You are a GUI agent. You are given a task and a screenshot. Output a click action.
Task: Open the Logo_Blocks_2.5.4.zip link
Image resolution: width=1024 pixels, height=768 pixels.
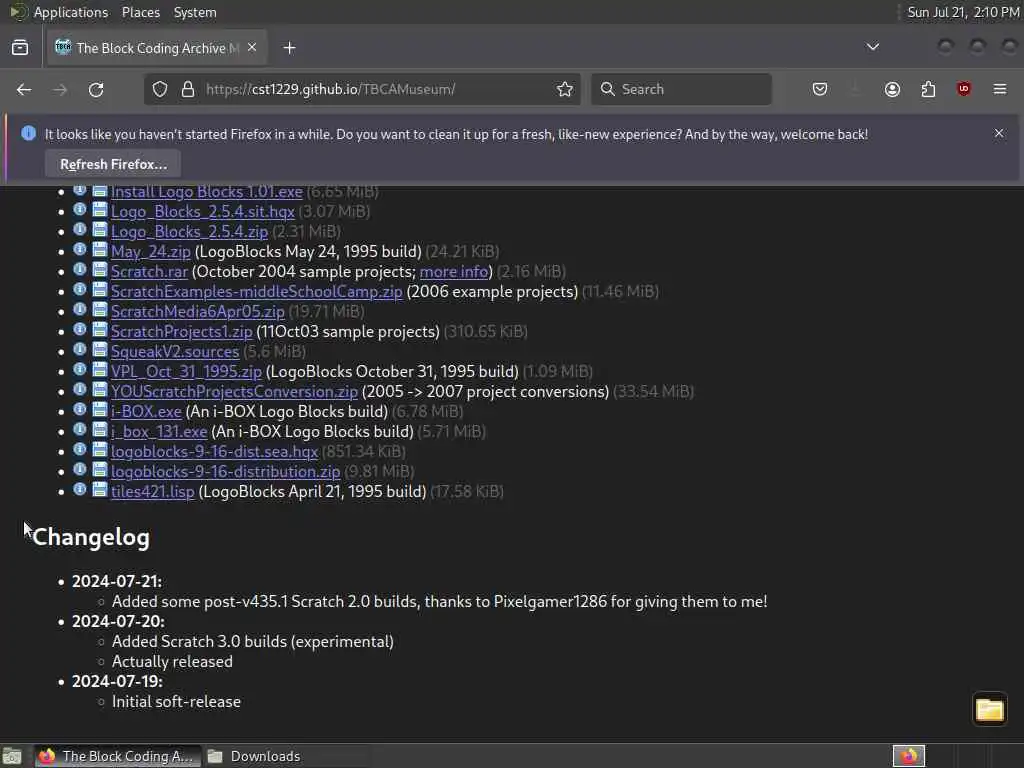(189, 232)
